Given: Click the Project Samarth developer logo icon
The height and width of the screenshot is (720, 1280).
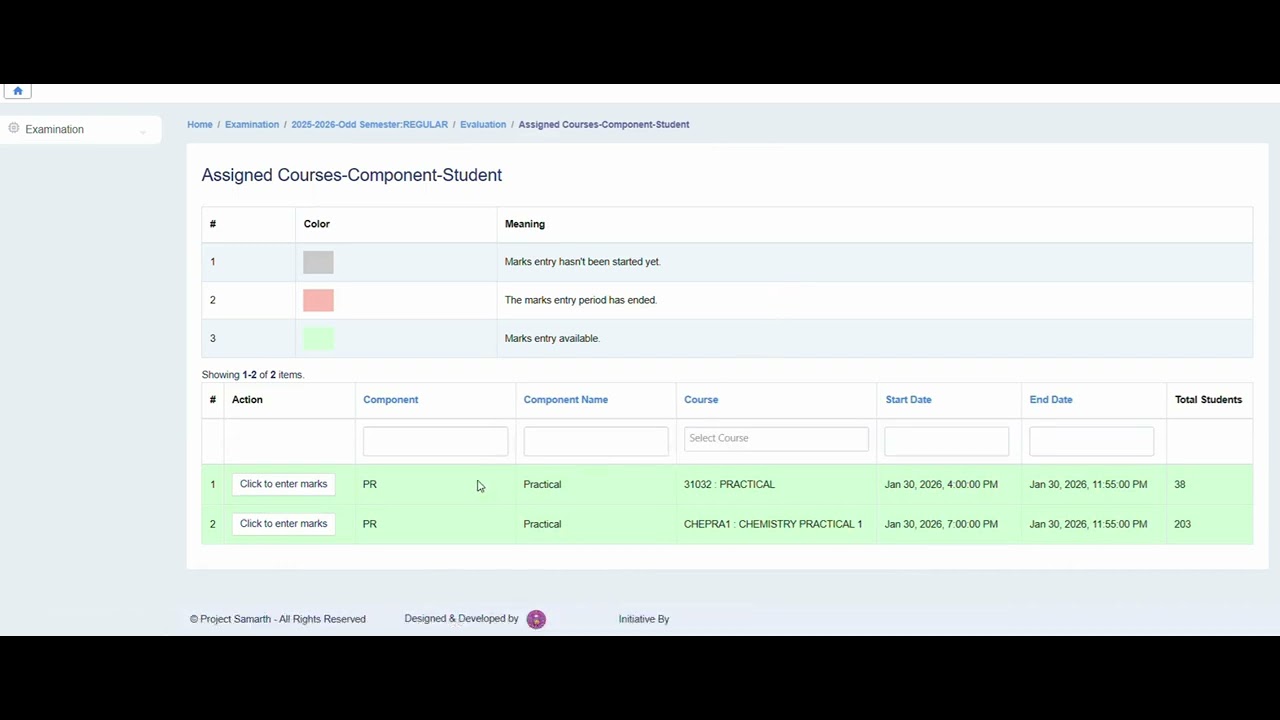Looking at the screenshot, I should [536, 619].
